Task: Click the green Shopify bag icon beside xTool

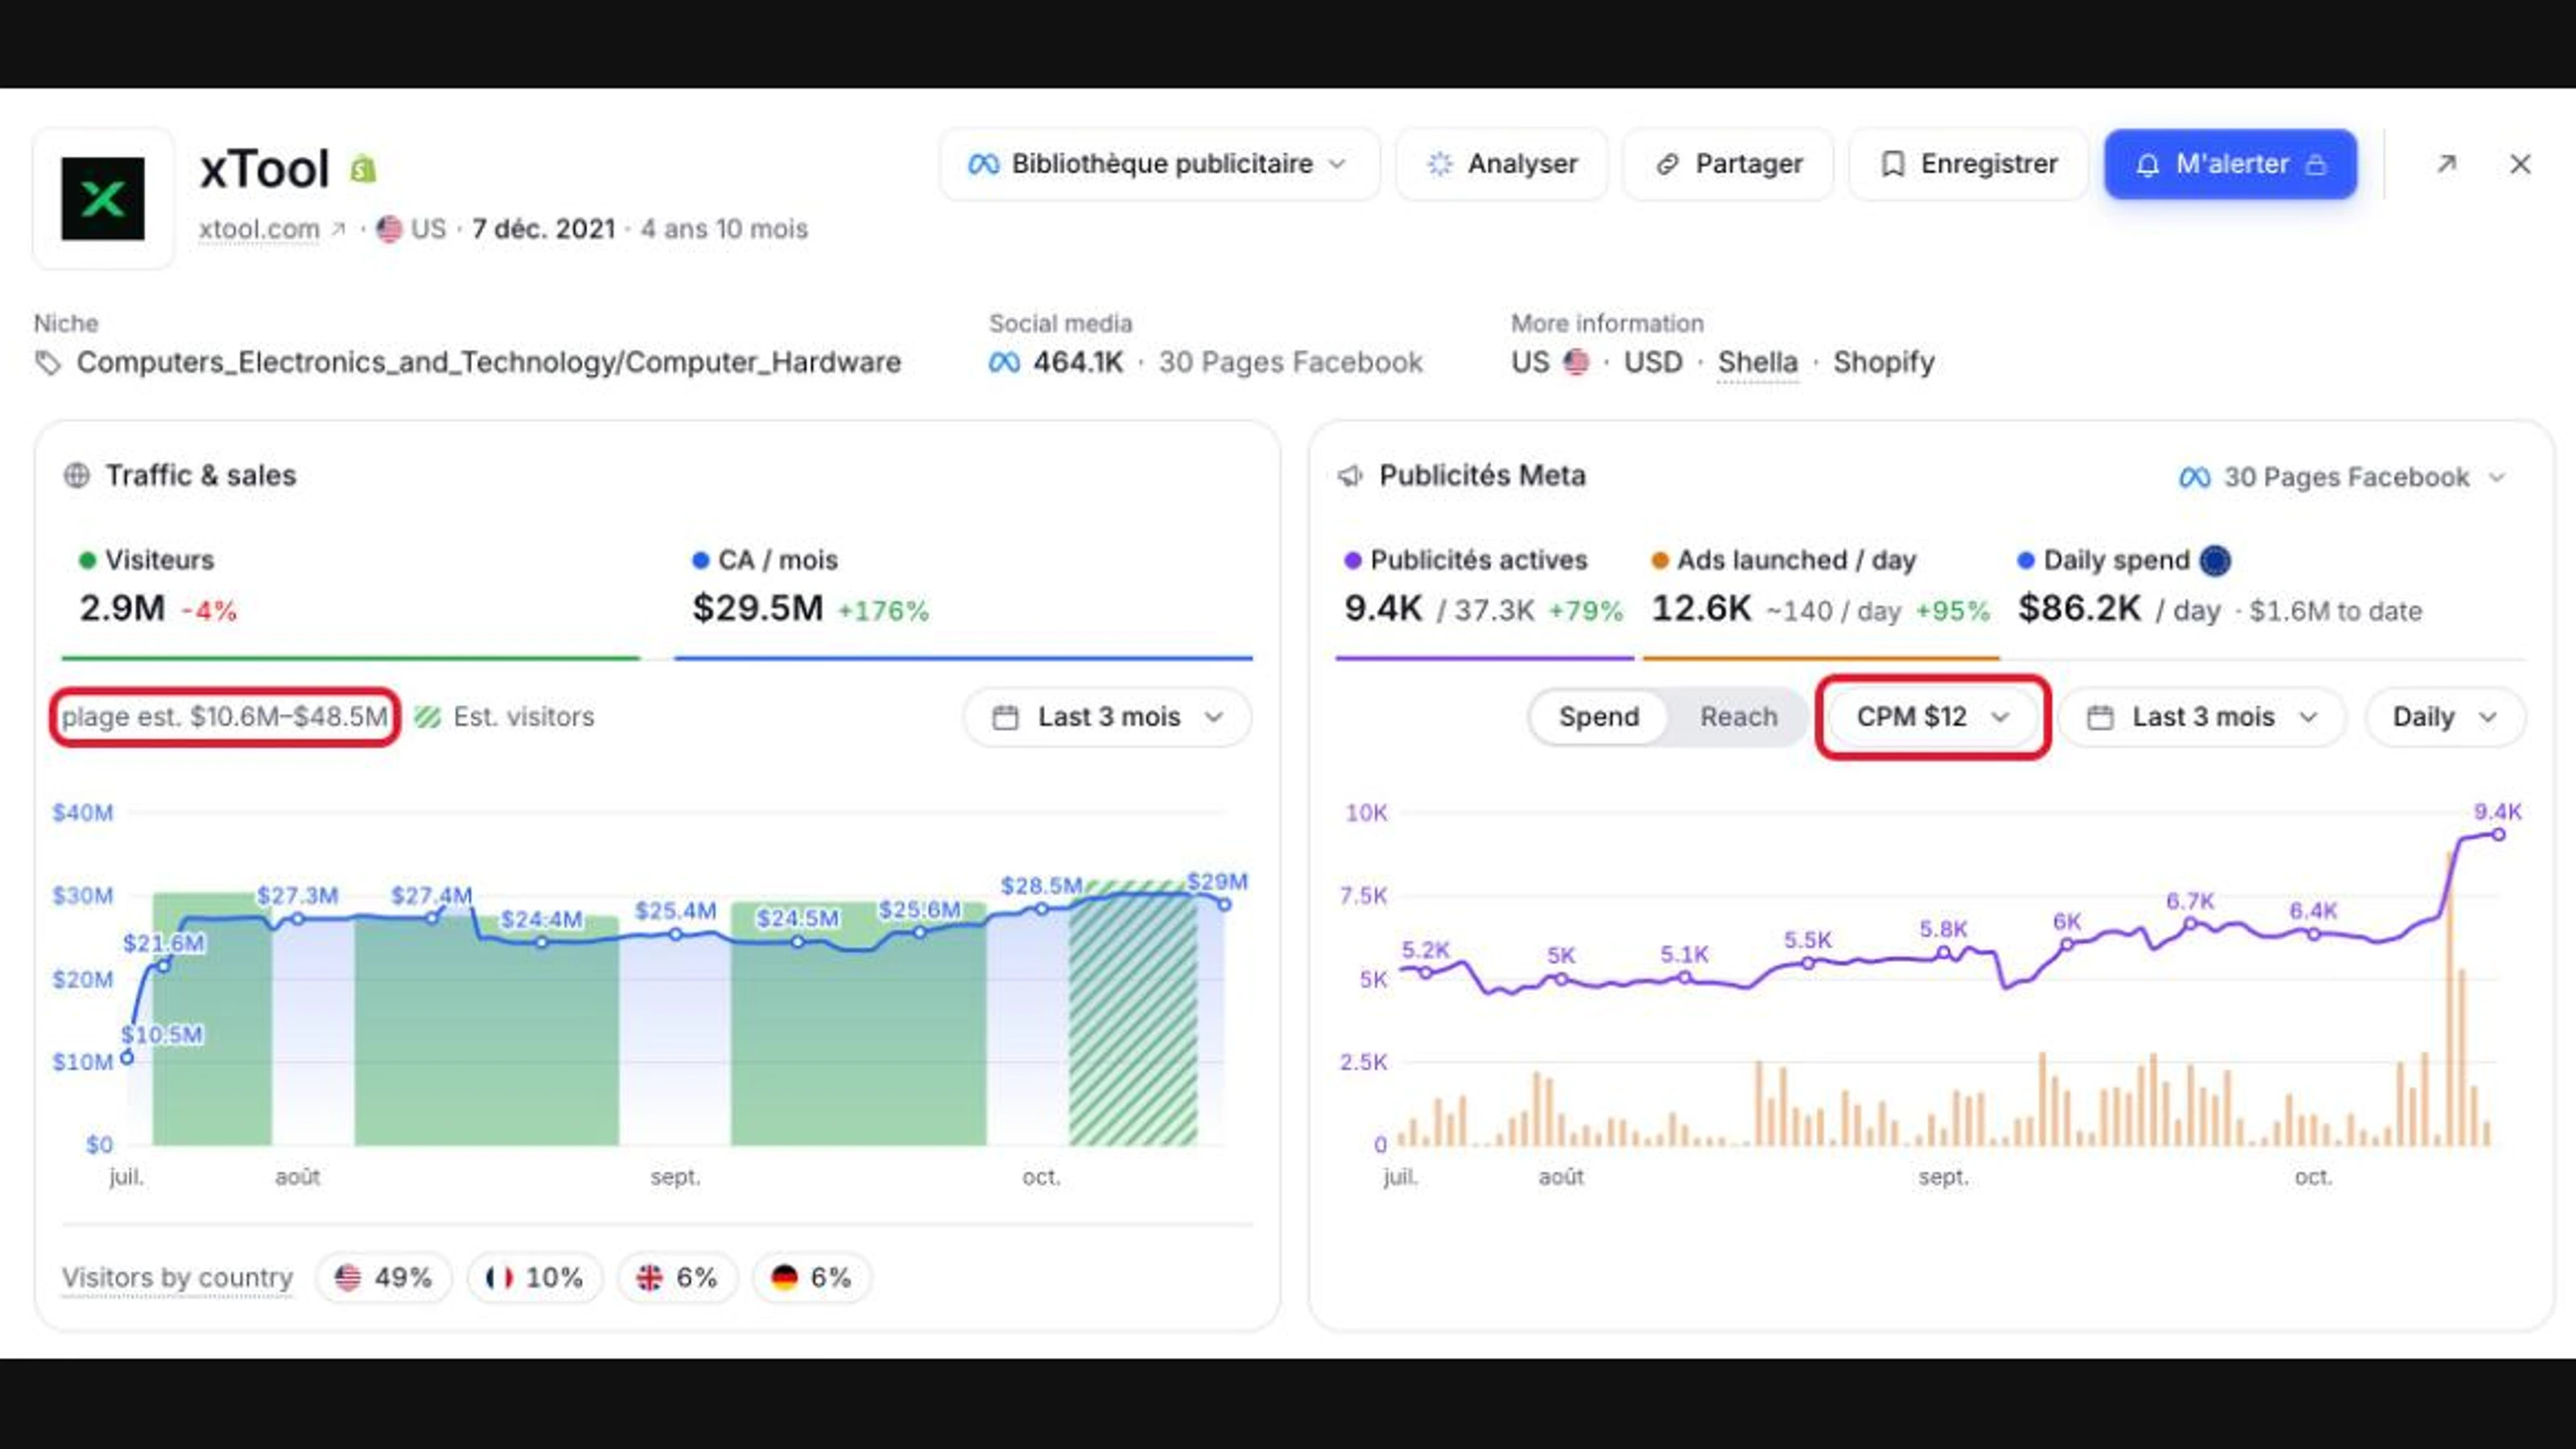Action: click(363, 168)
